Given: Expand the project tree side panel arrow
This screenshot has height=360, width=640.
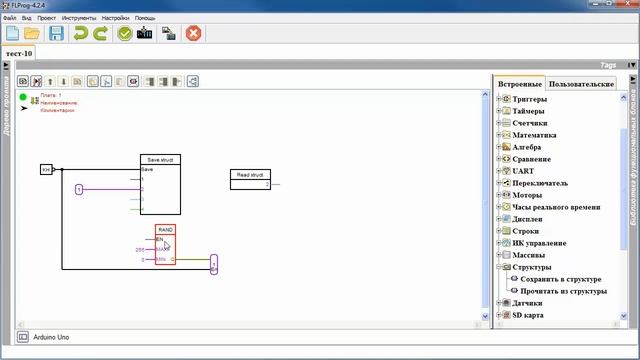Looking at the screenshot, I should click(6, 66).
